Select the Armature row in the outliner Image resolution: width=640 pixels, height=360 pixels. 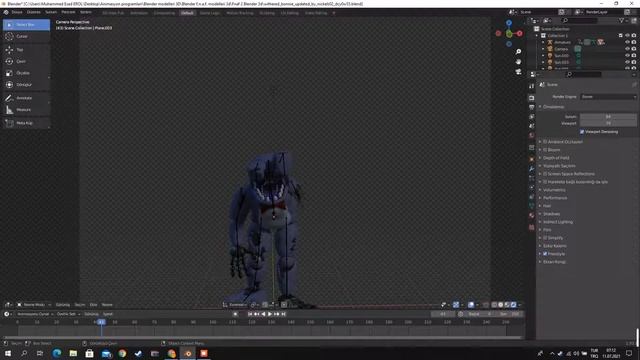pyautogui.click(x=562, y=42)
